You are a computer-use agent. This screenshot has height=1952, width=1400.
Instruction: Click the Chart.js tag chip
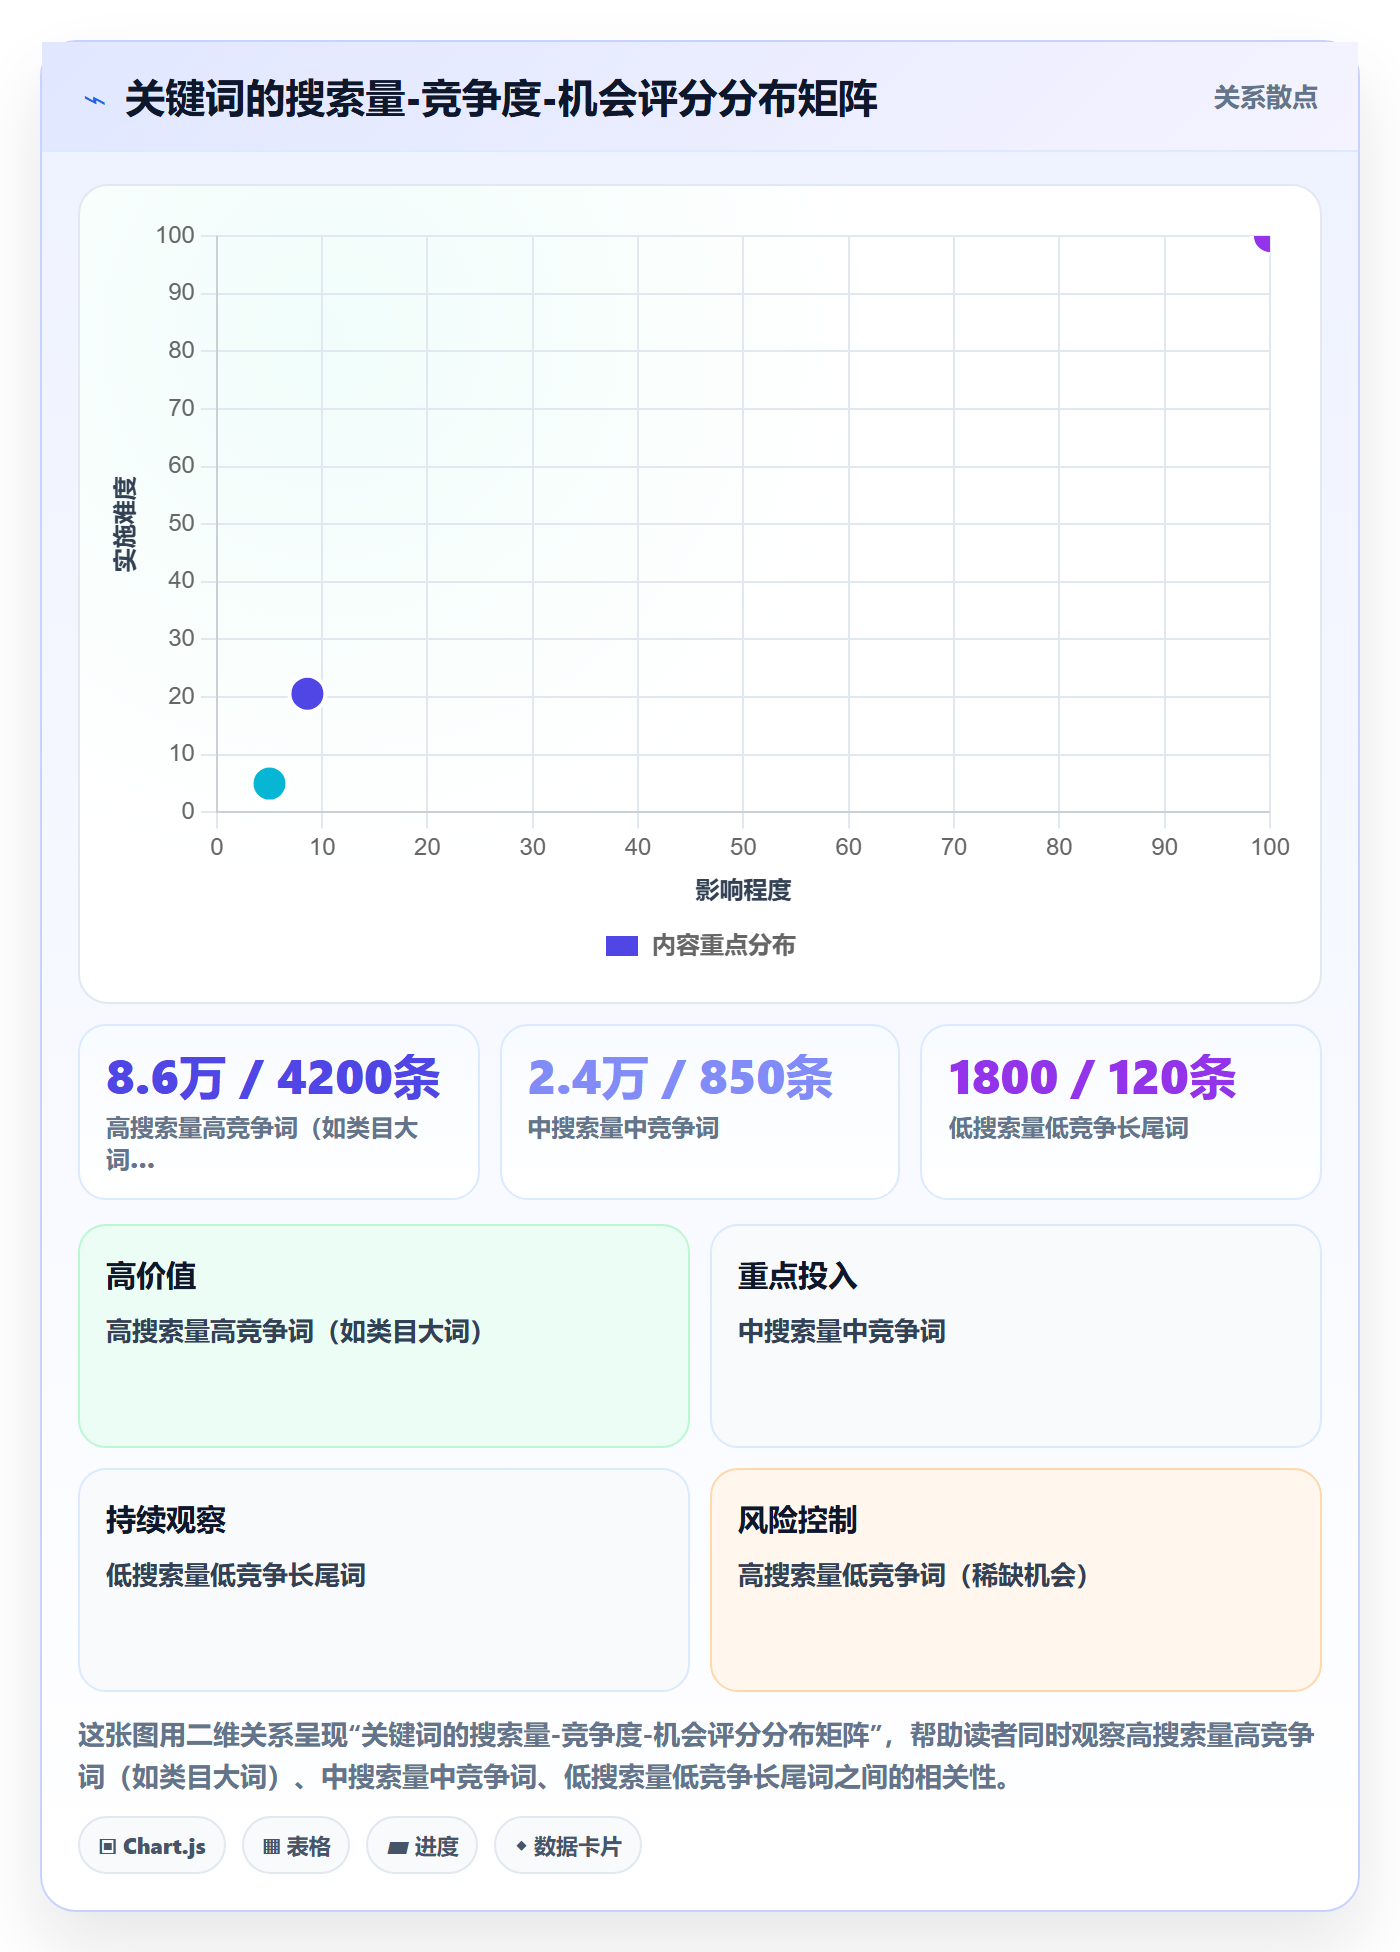coord(152,1846)
